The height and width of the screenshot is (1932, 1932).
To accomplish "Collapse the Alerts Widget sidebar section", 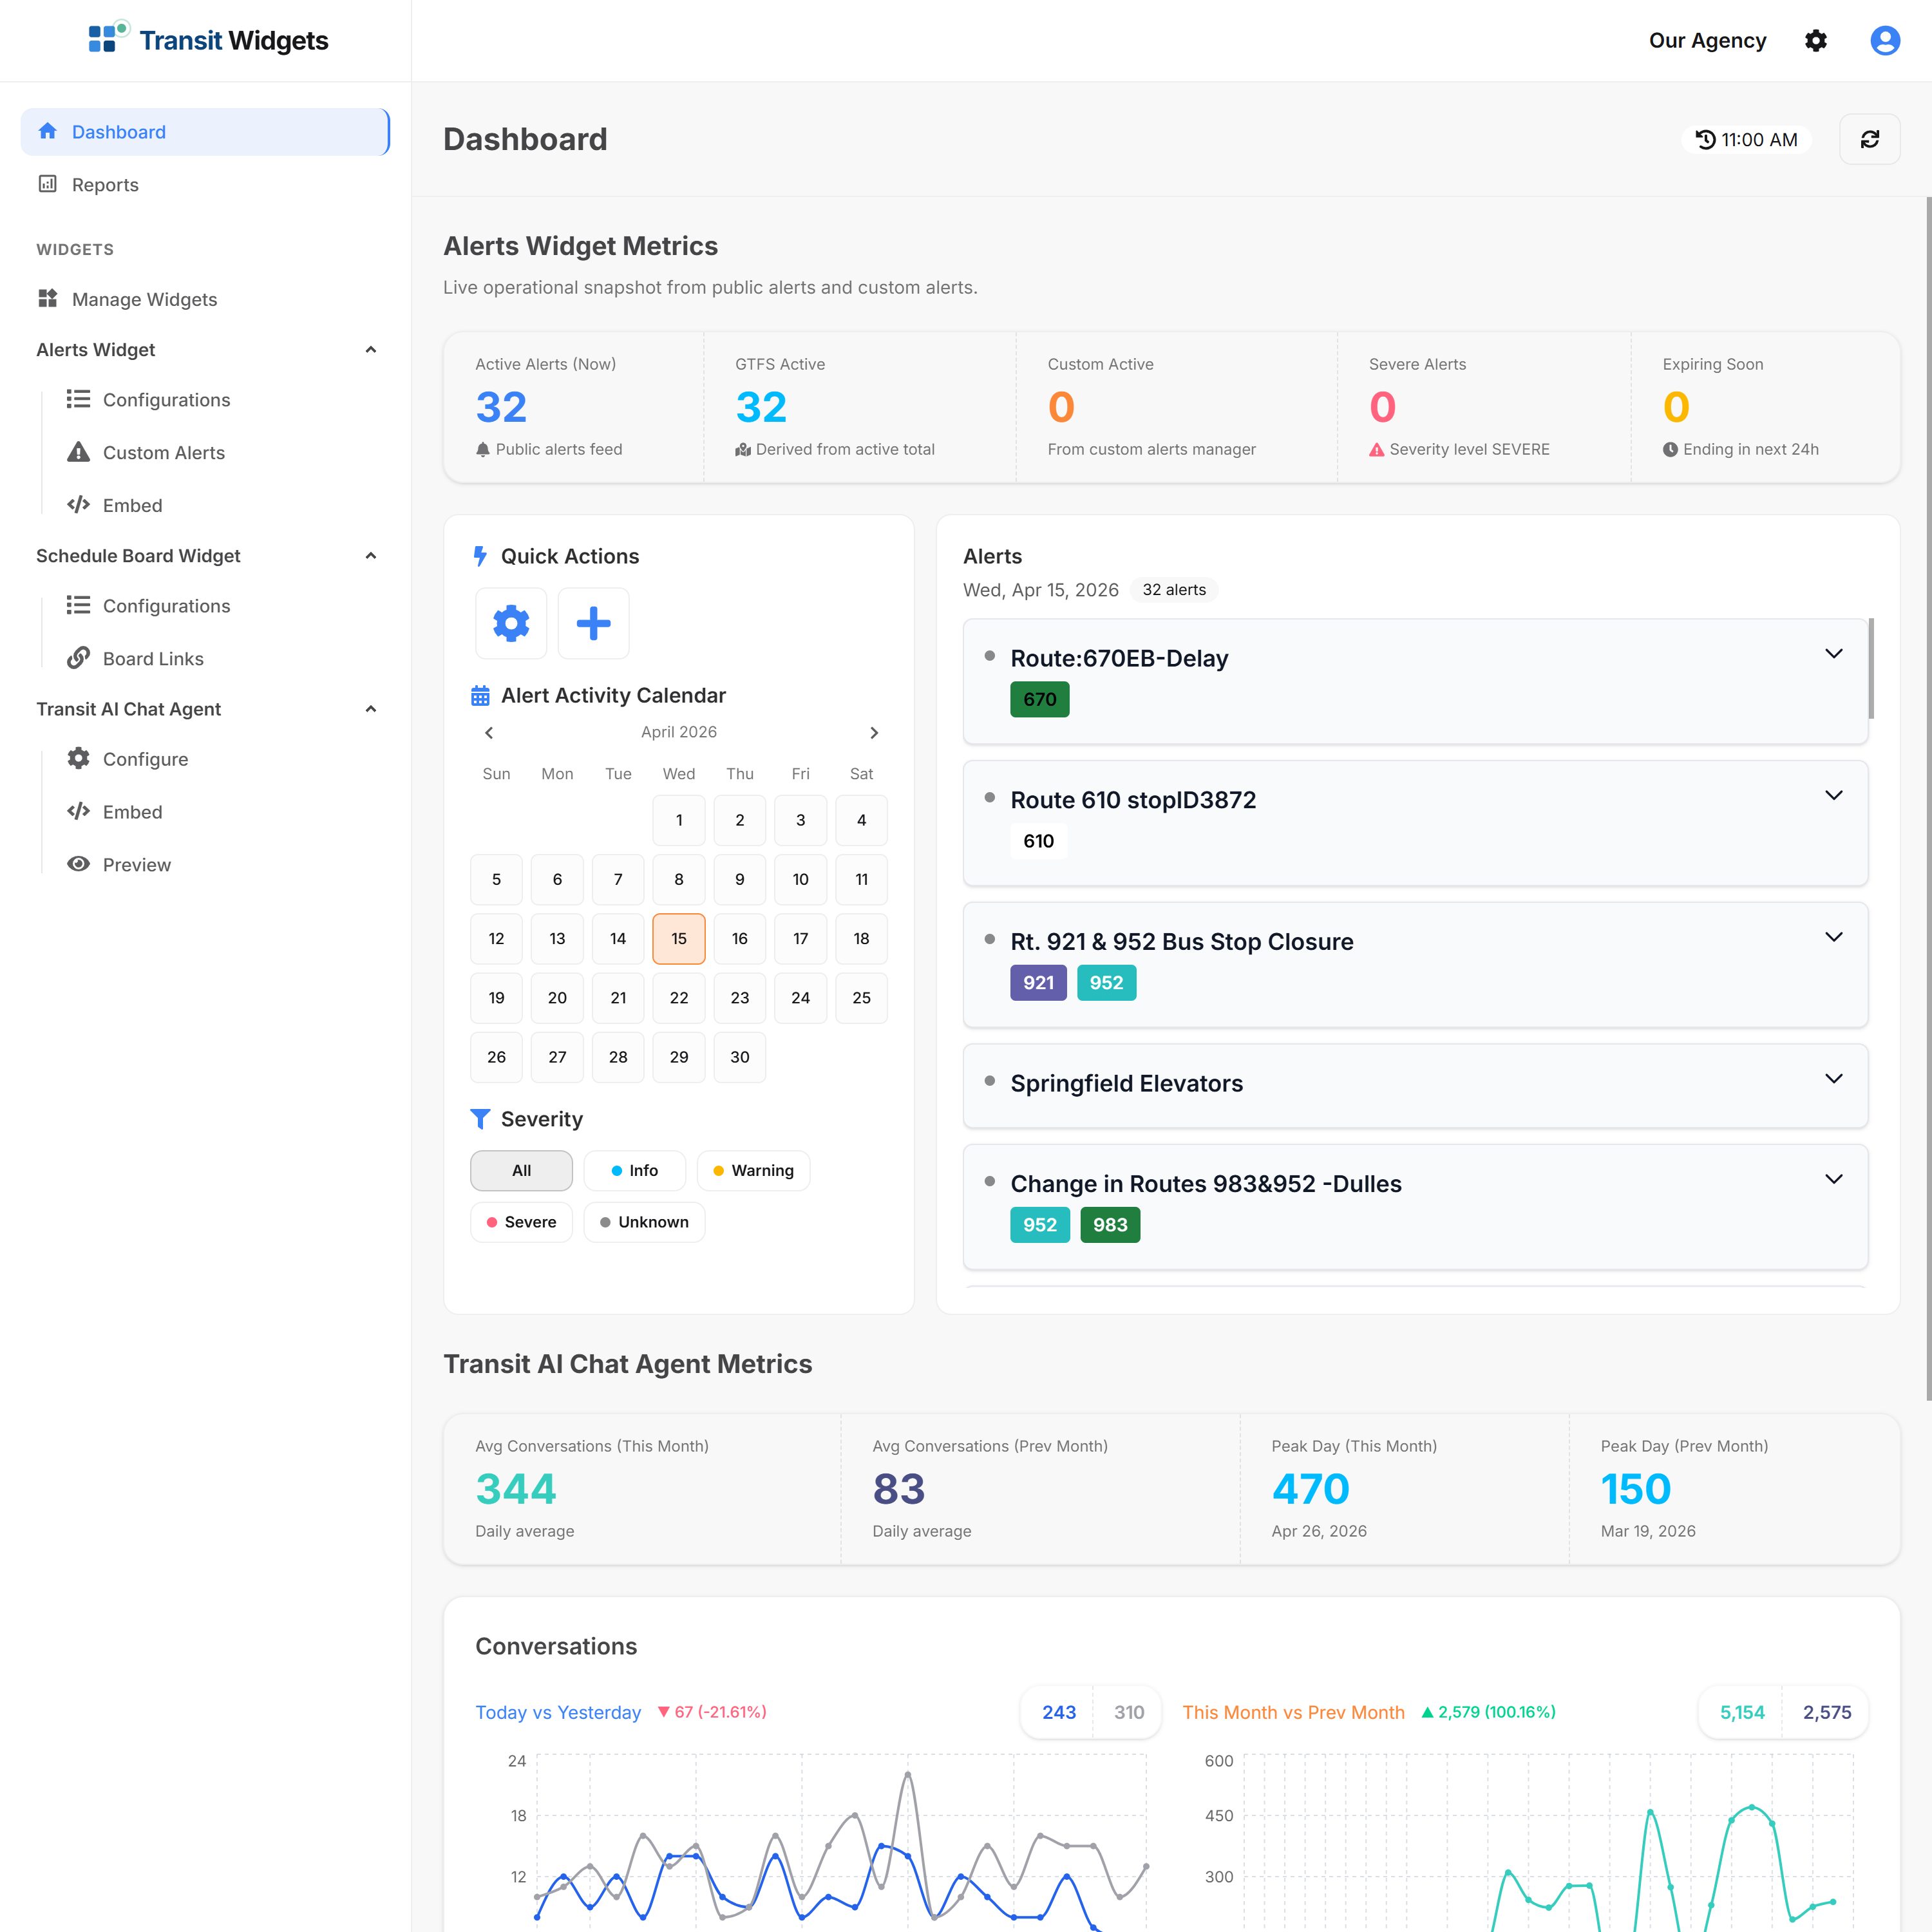I will point(371,349).
